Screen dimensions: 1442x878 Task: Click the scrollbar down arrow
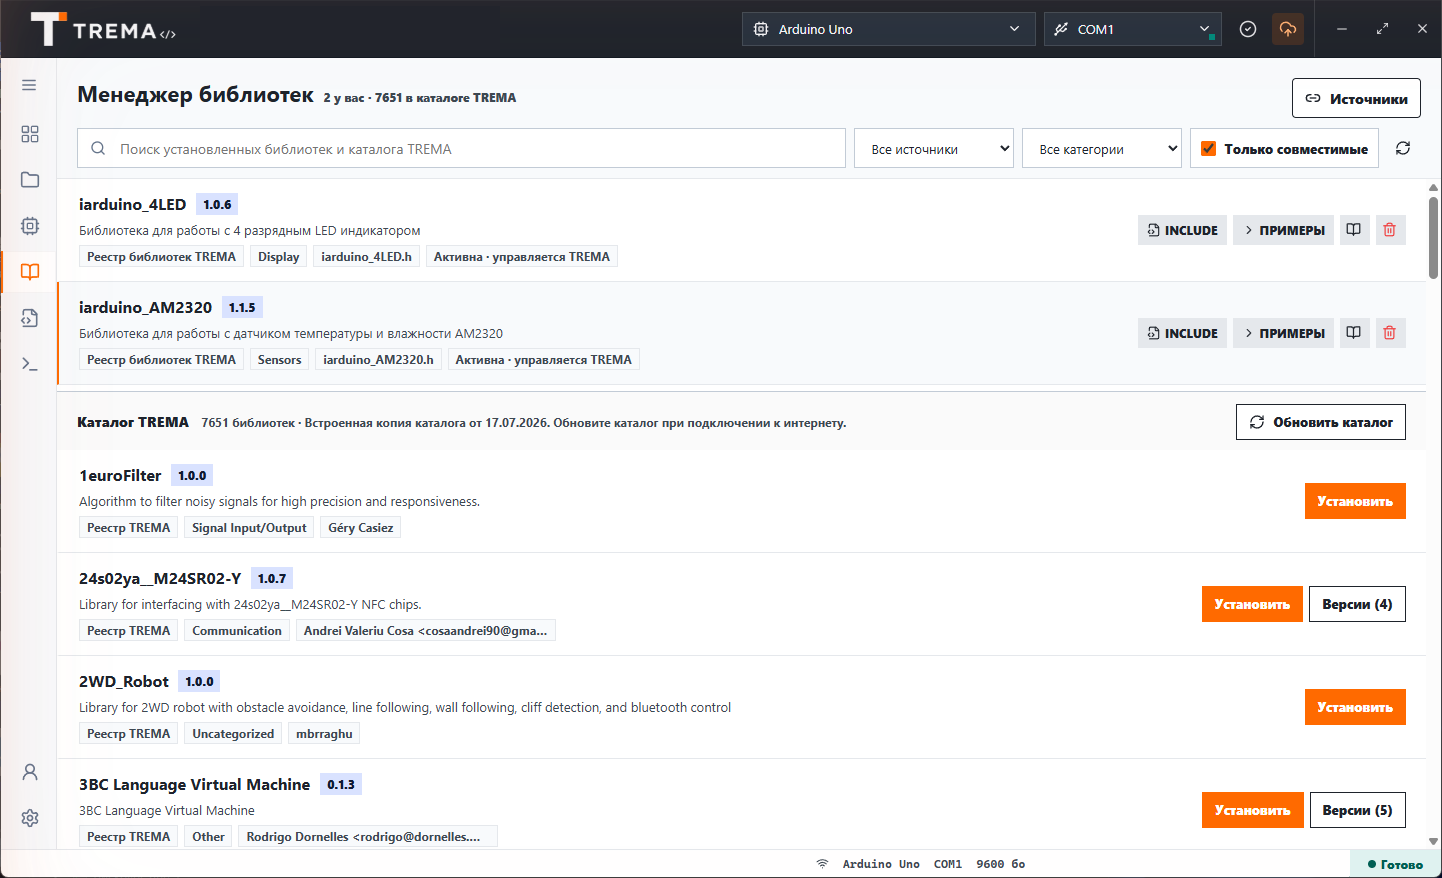[1433, 841]
